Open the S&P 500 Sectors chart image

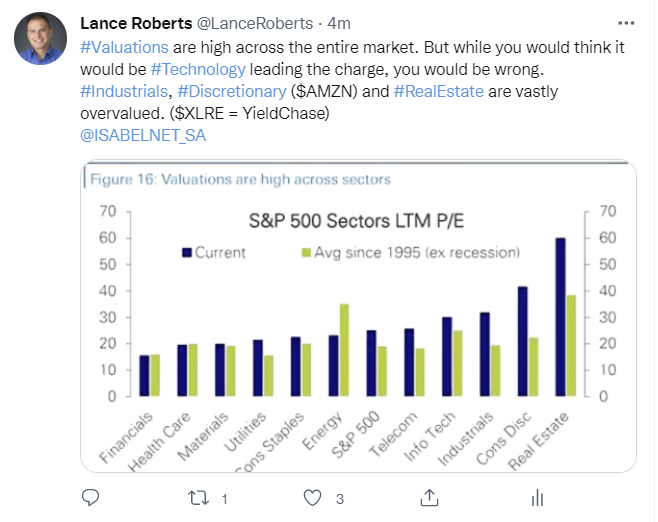coord(358,316)
